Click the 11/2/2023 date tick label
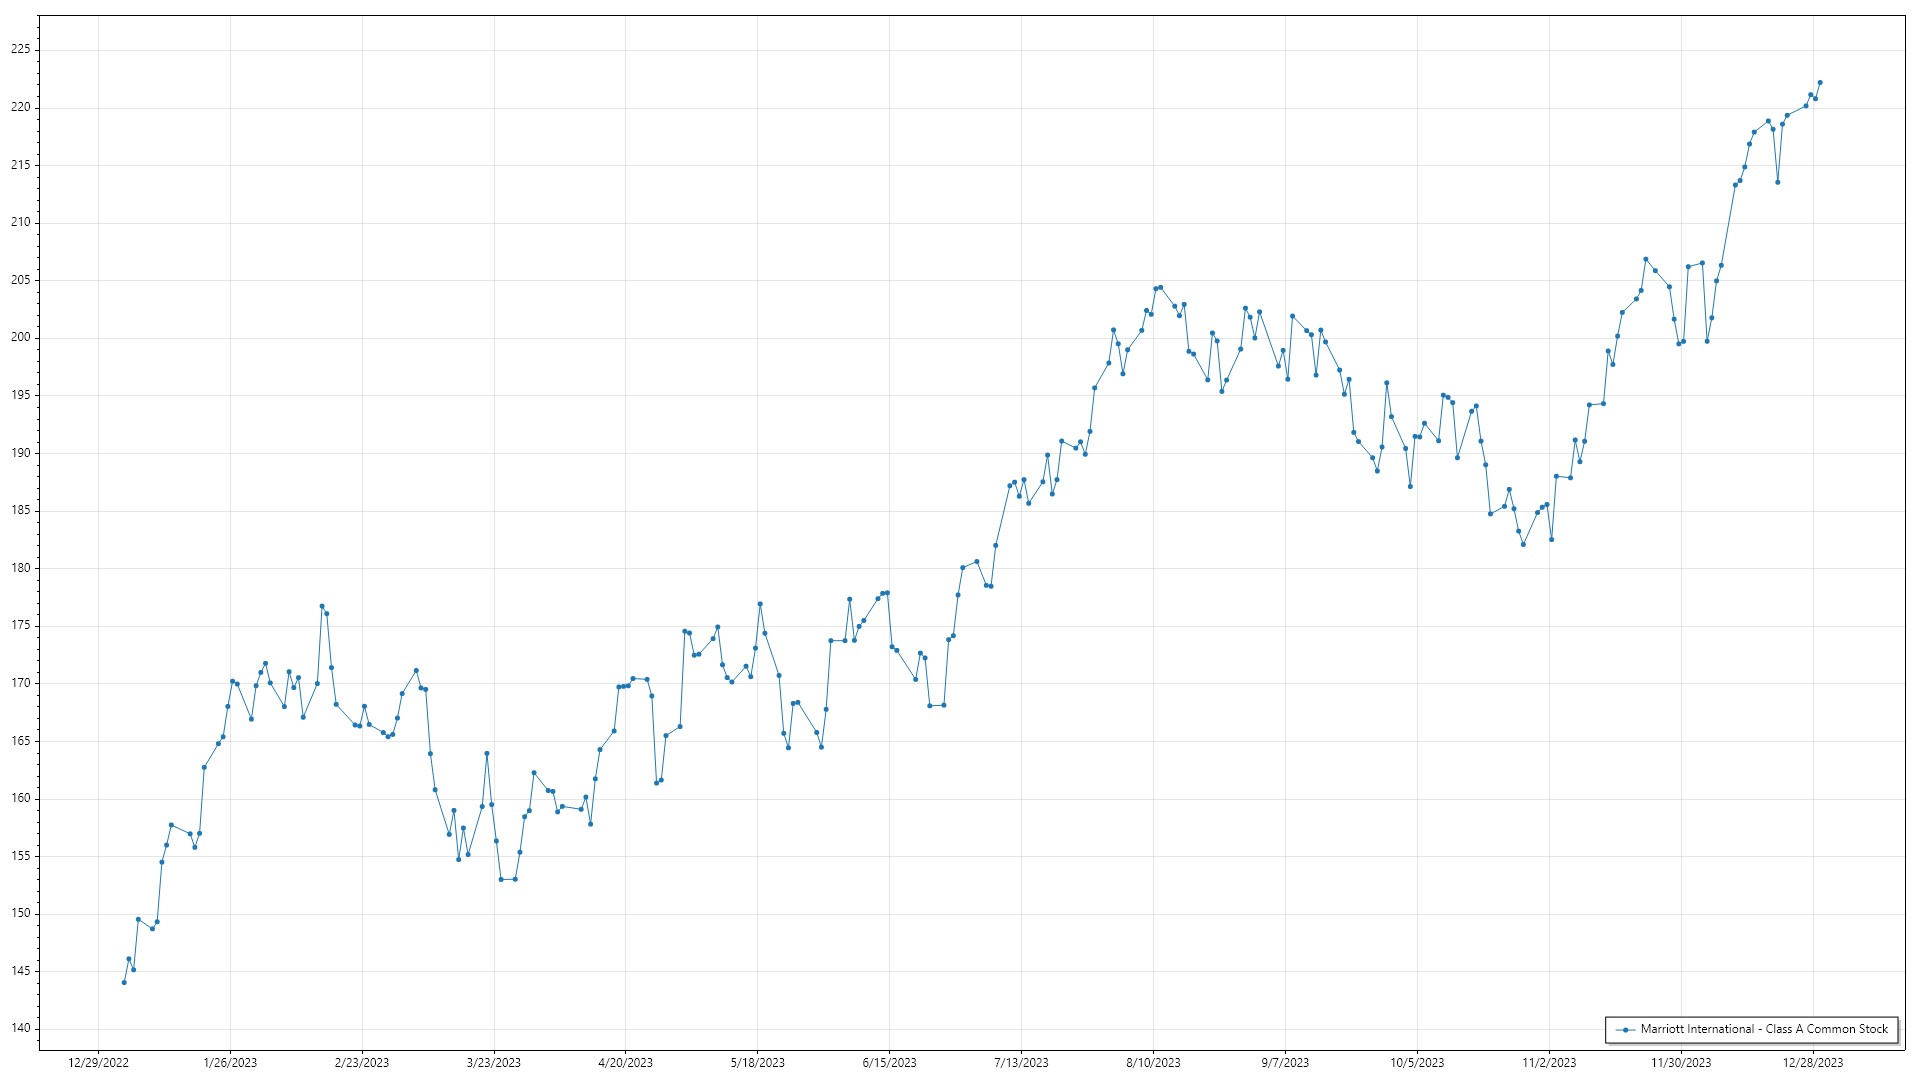 click(1549, 1063)
